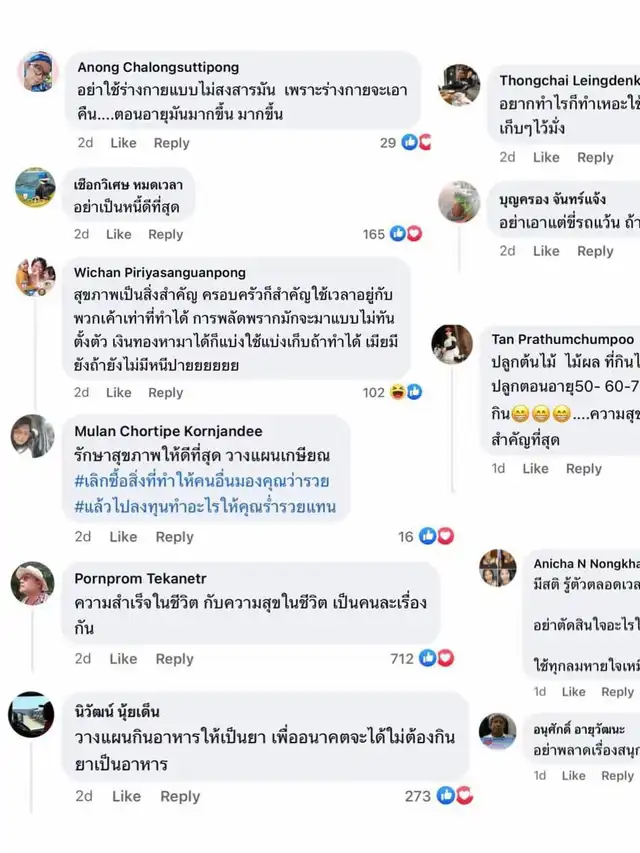Reply to Wichan Piriyasanguanpong's comment
The image size is (640, 853).
165,393
